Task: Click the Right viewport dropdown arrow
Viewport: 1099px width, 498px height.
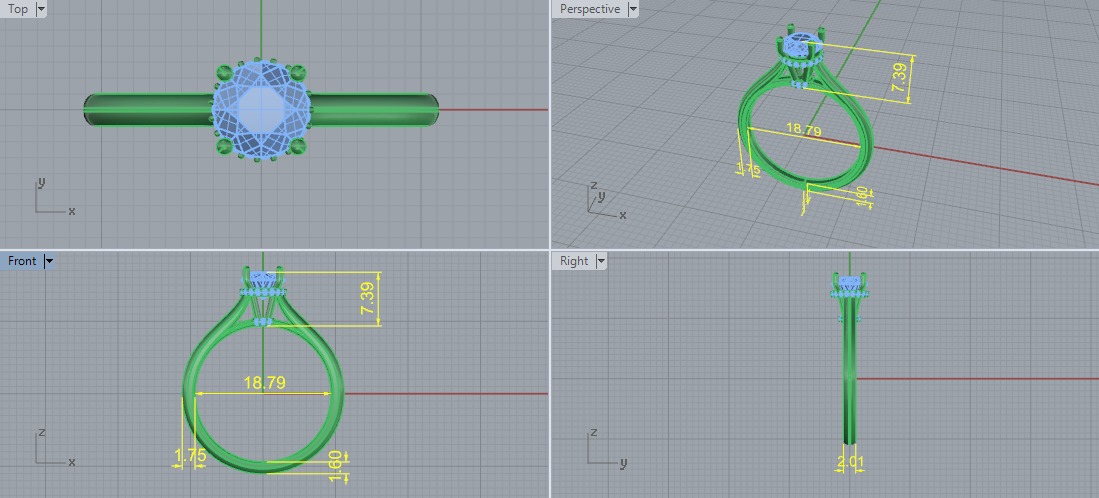Action: pyautogui.click(x=601, y=261)
